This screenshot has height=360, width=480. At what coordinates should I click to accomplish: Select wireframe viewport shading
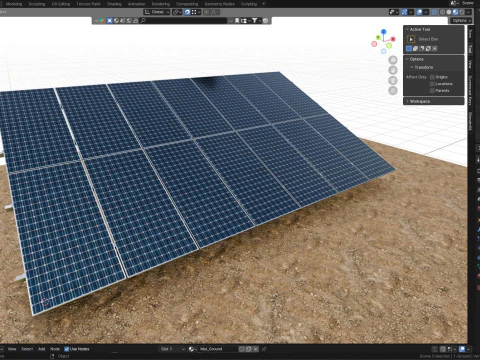coord(442,12)
